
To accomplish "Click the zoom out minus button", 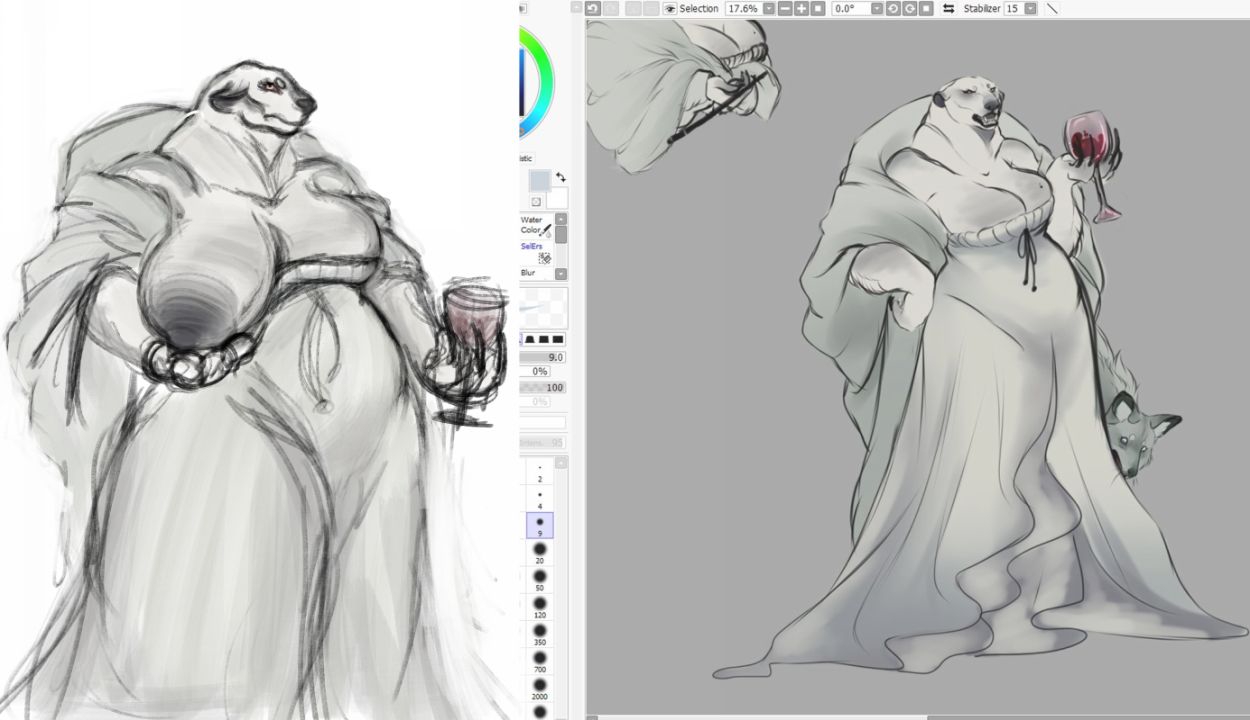I will click(785, 8).
